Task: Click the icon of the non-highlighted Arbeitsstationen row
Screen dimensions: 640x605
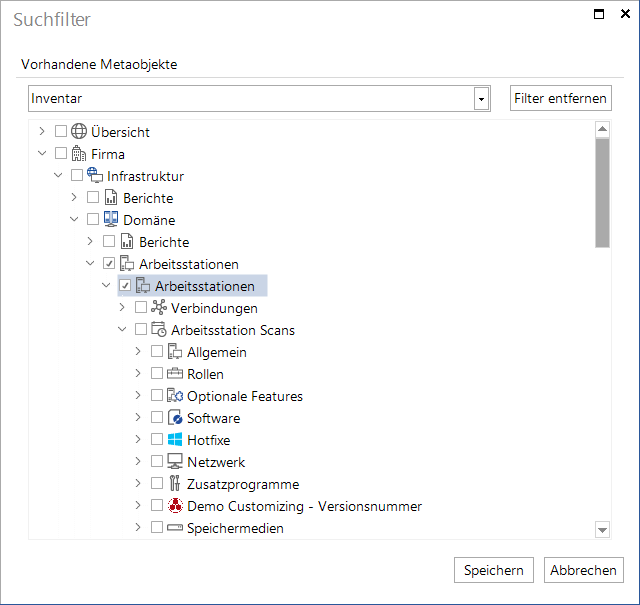Action: (x=127, y=263)
